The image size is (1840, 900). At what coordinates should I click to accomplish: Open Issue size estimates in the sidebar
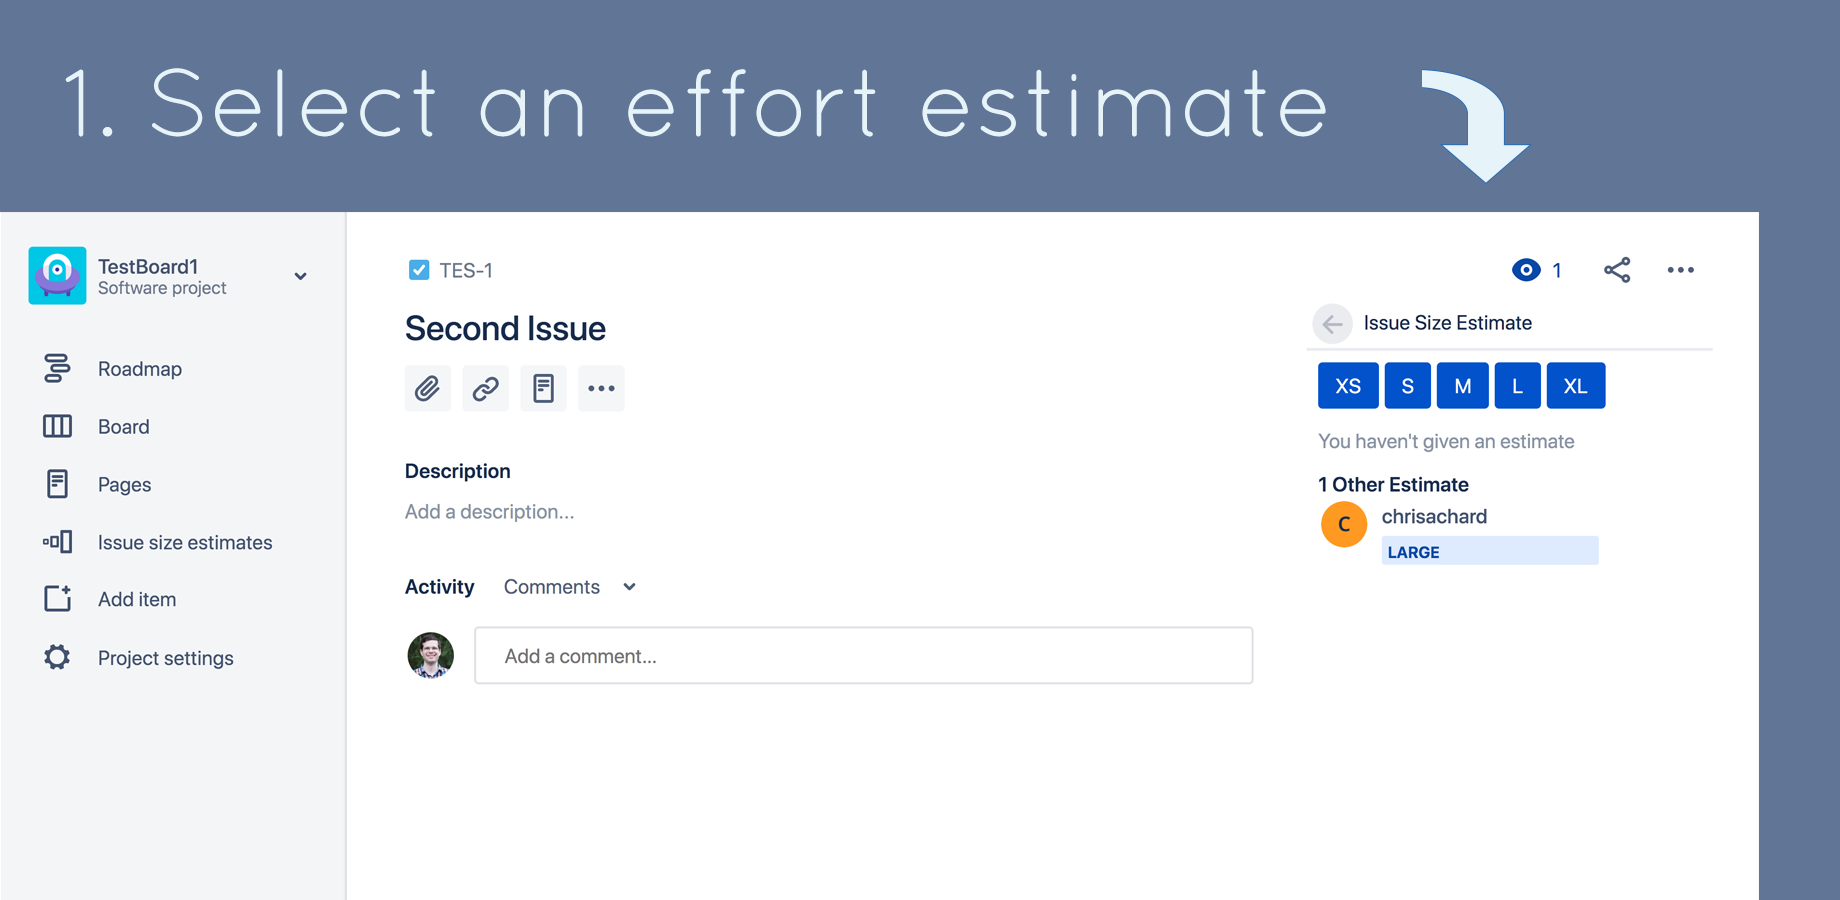click(x=185, y=542)
